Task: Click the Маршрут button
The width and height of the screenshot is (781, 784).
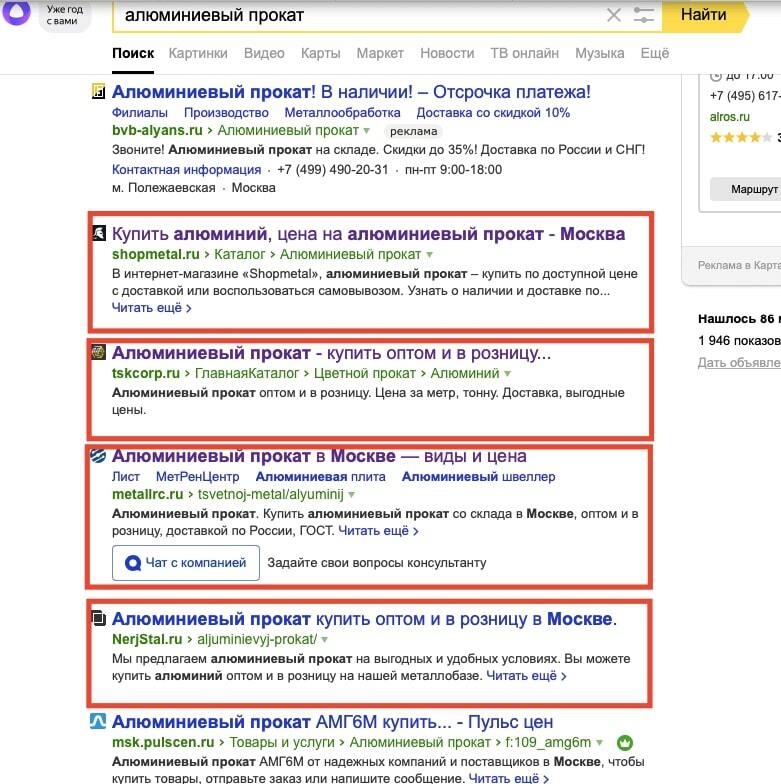Action: click(748, 189)
